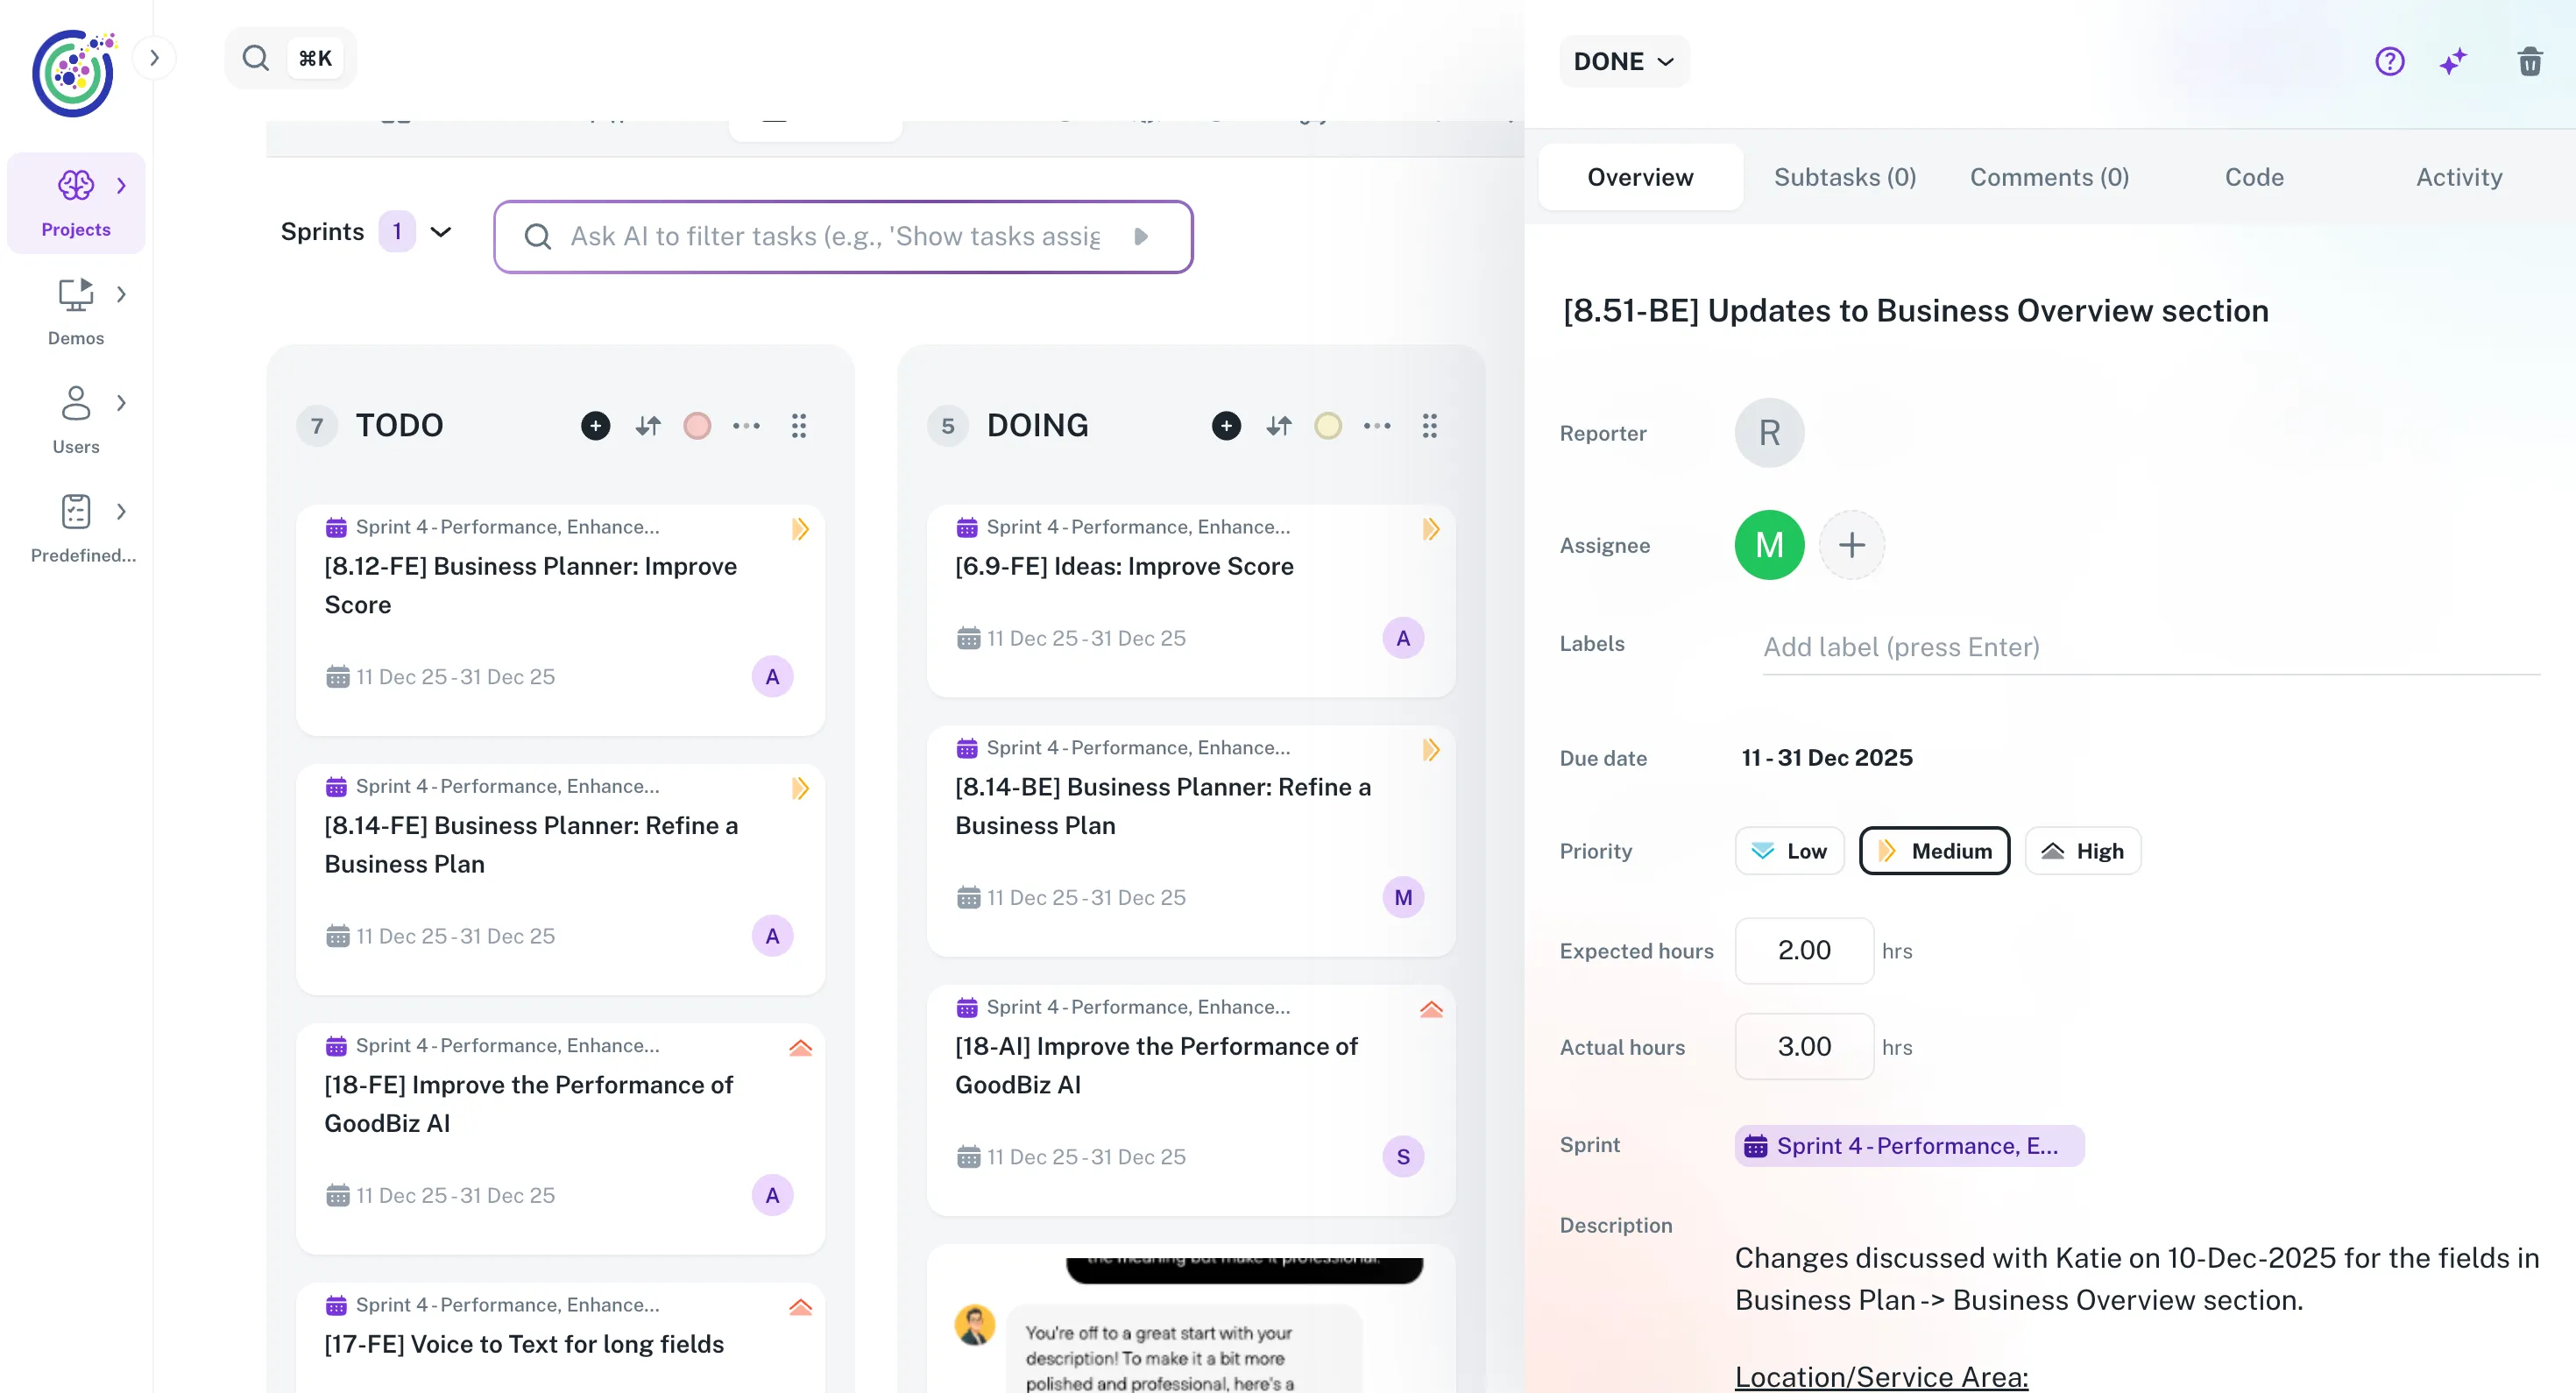2576x1393 pixels.
Task: Open TODO column more options menu
Action: [x=746, y=426]
